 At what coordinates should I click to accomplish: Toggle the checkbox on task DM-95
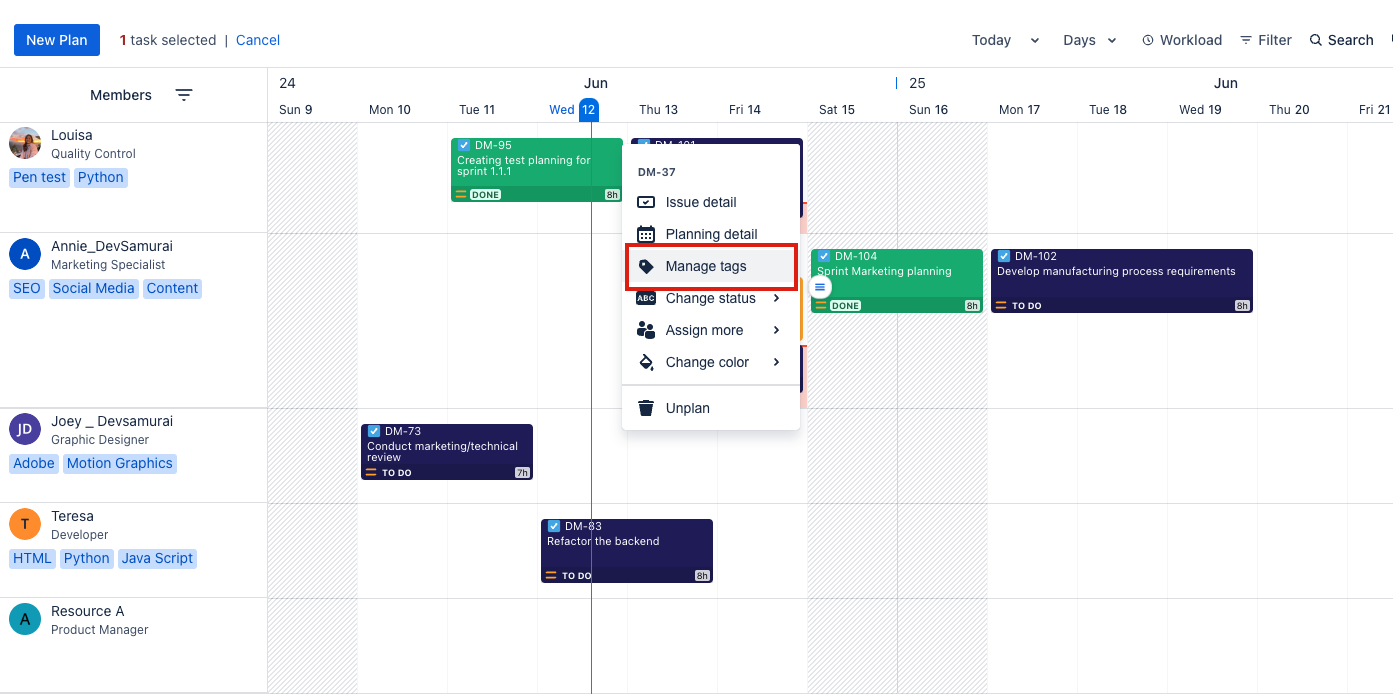(464, 146)
